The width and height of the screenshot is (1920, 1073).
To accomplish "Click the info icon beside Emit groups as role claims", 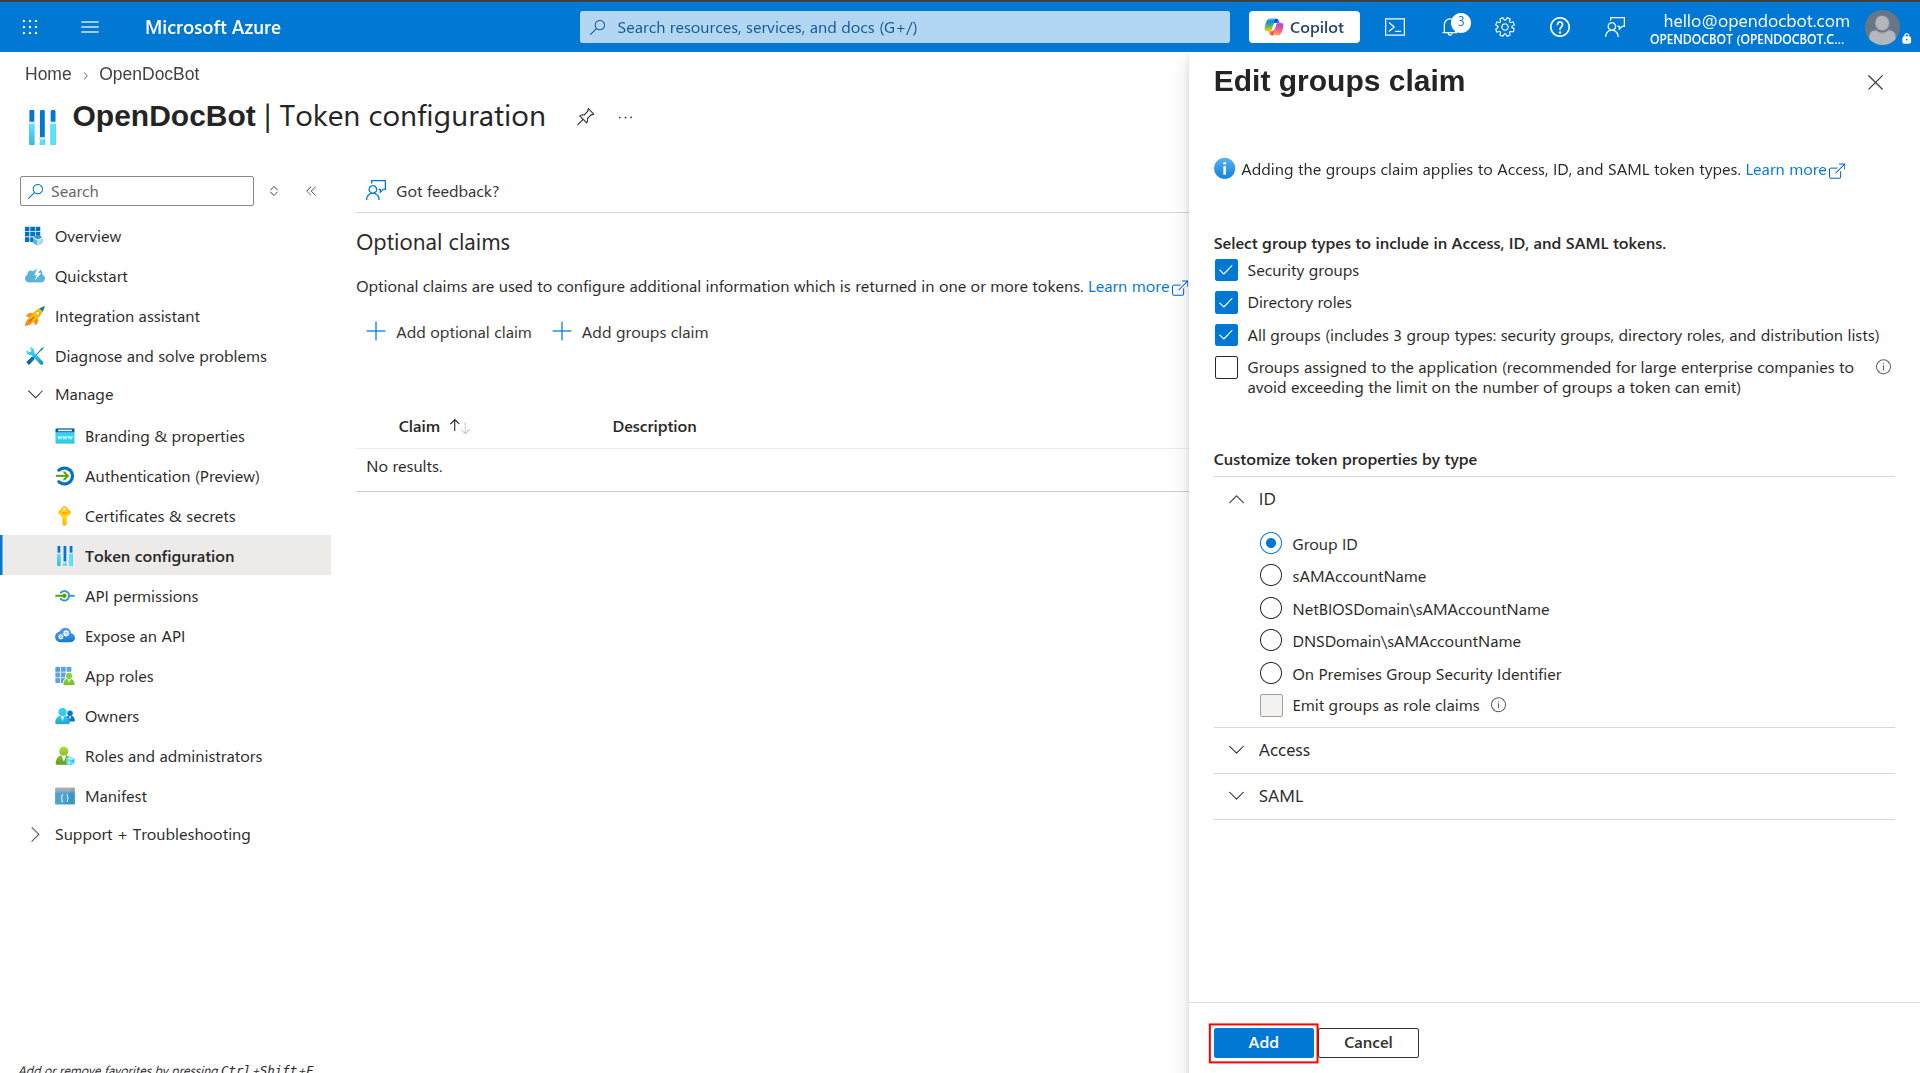I will (x=1498, y=705).
